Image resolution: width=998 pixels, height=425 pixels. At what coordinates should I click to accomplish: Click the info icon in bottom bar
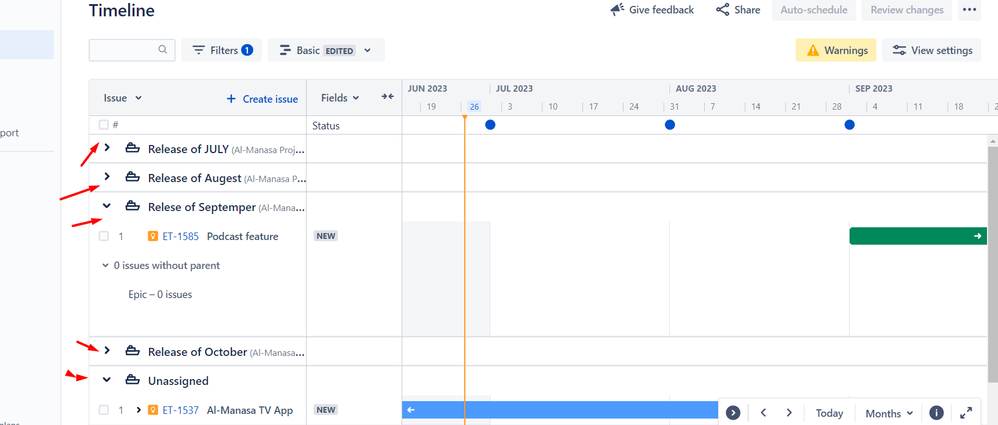936,413
